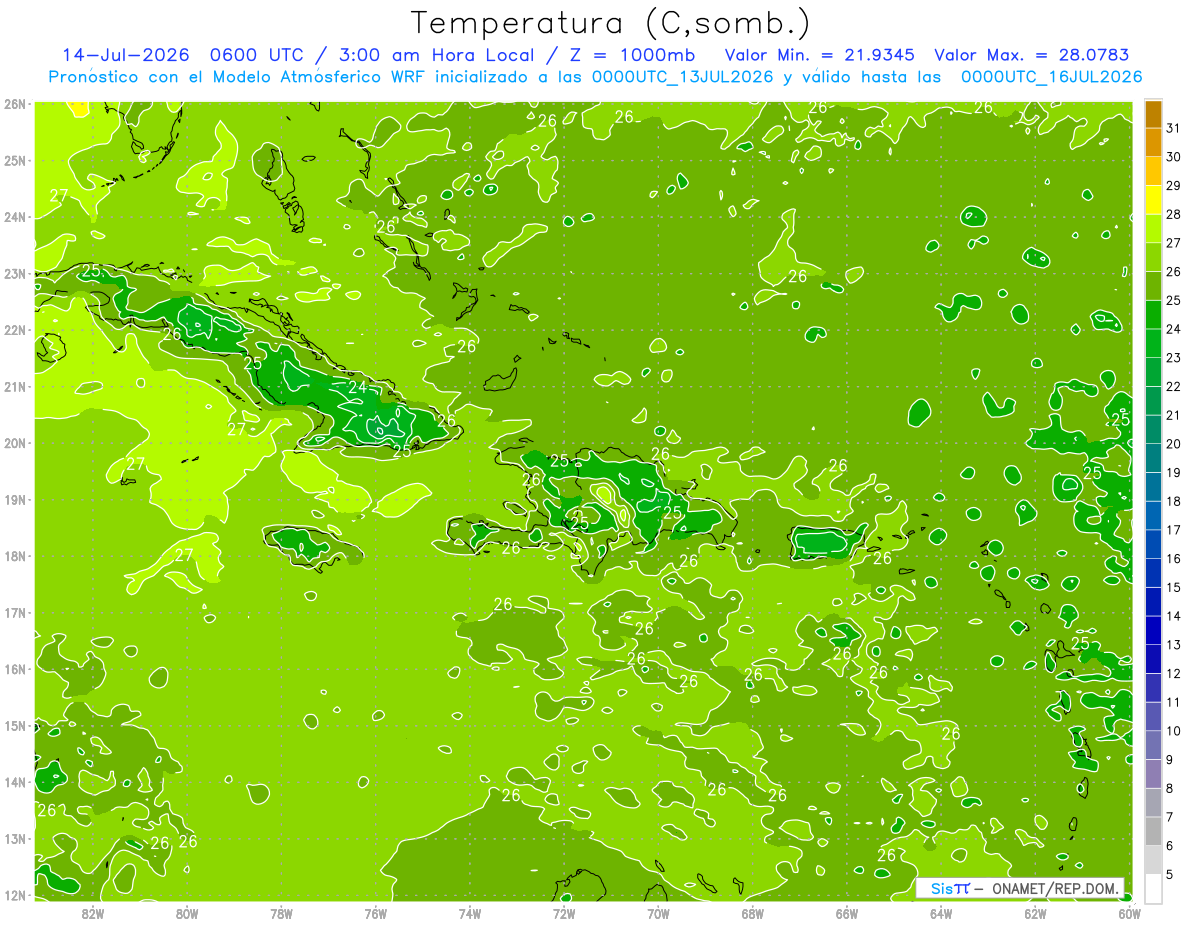Click the init time 0000UTC_13JUL2026
This screenshot has height=927, width=1200.
[x=683, y=77]
